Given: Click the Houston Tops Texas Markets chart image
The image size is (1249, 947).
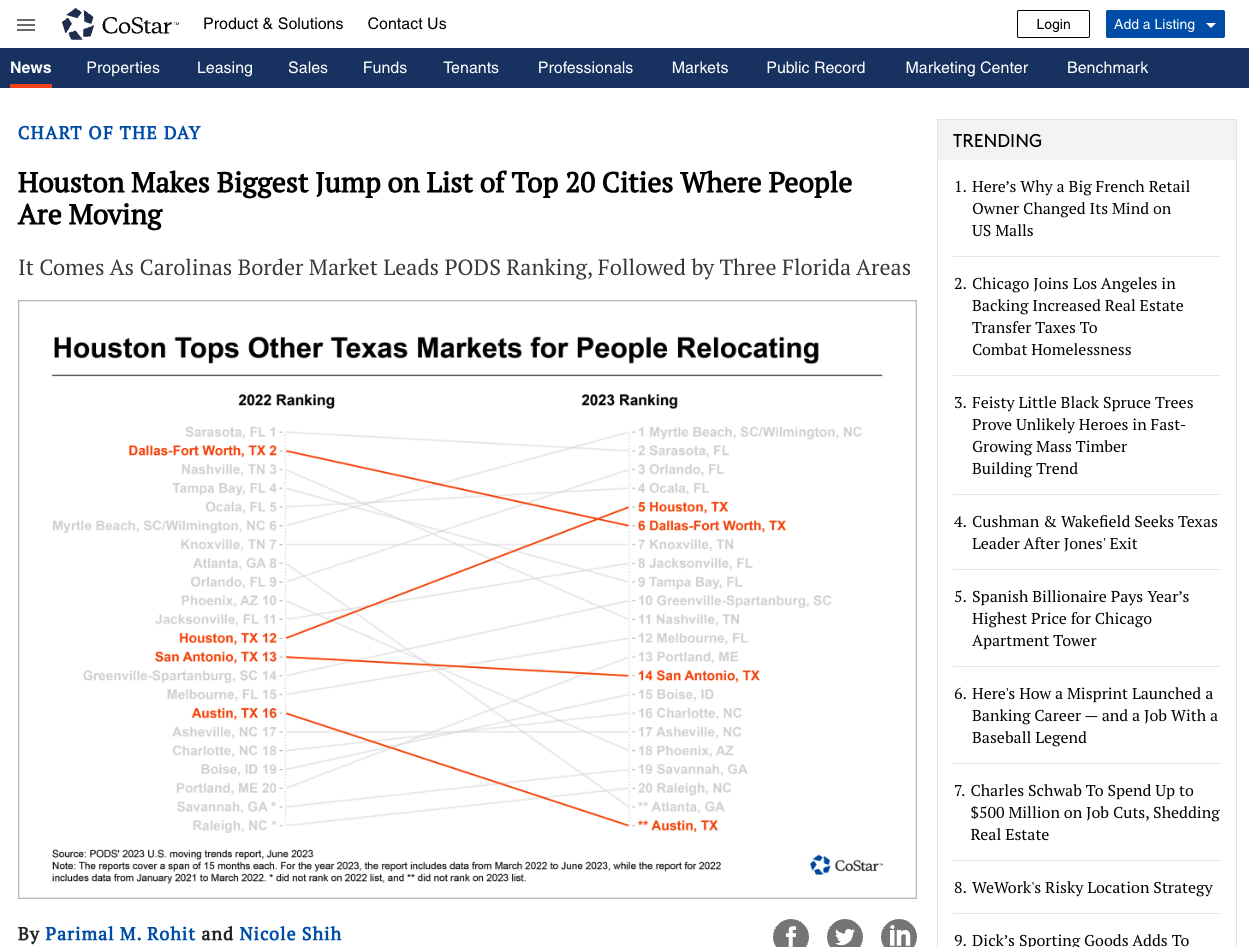Looking at the screenshot, I should pyautogui.click(x=467, y=599).
